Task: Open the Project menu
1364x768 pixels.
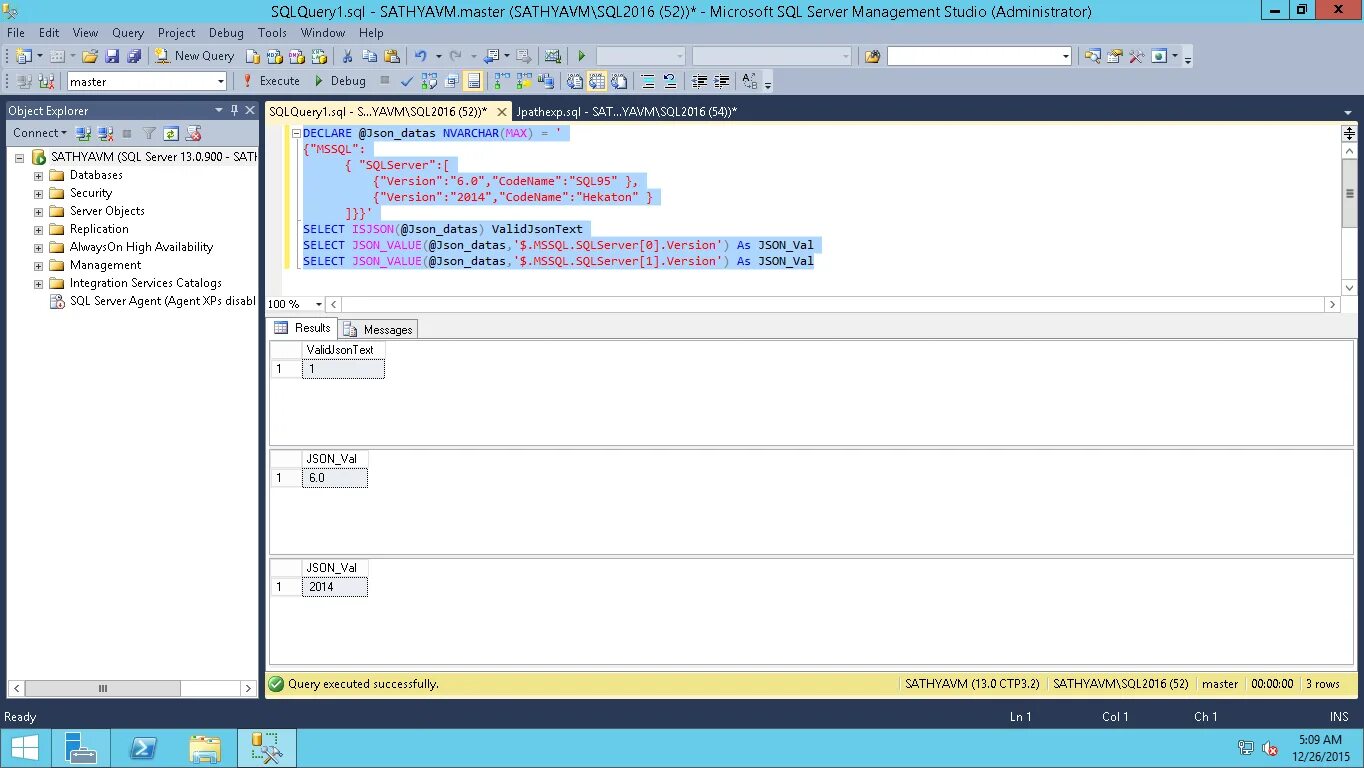Action: 176,32
